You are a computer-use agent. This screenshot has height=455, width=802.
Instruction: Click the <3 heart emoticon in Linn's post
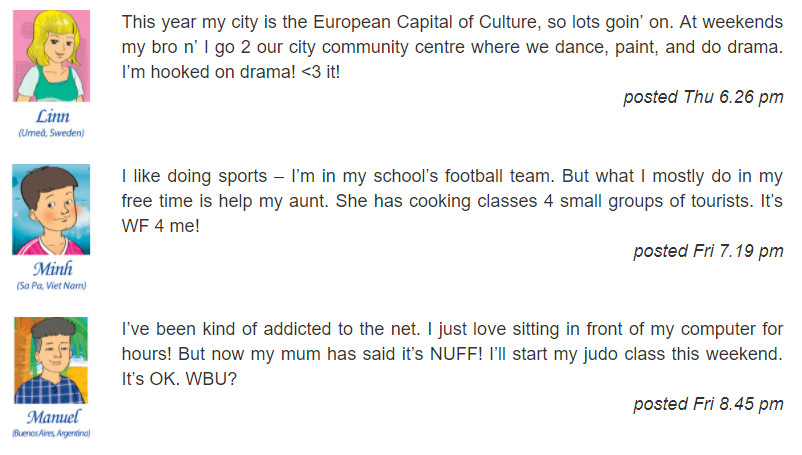[311, 72]
